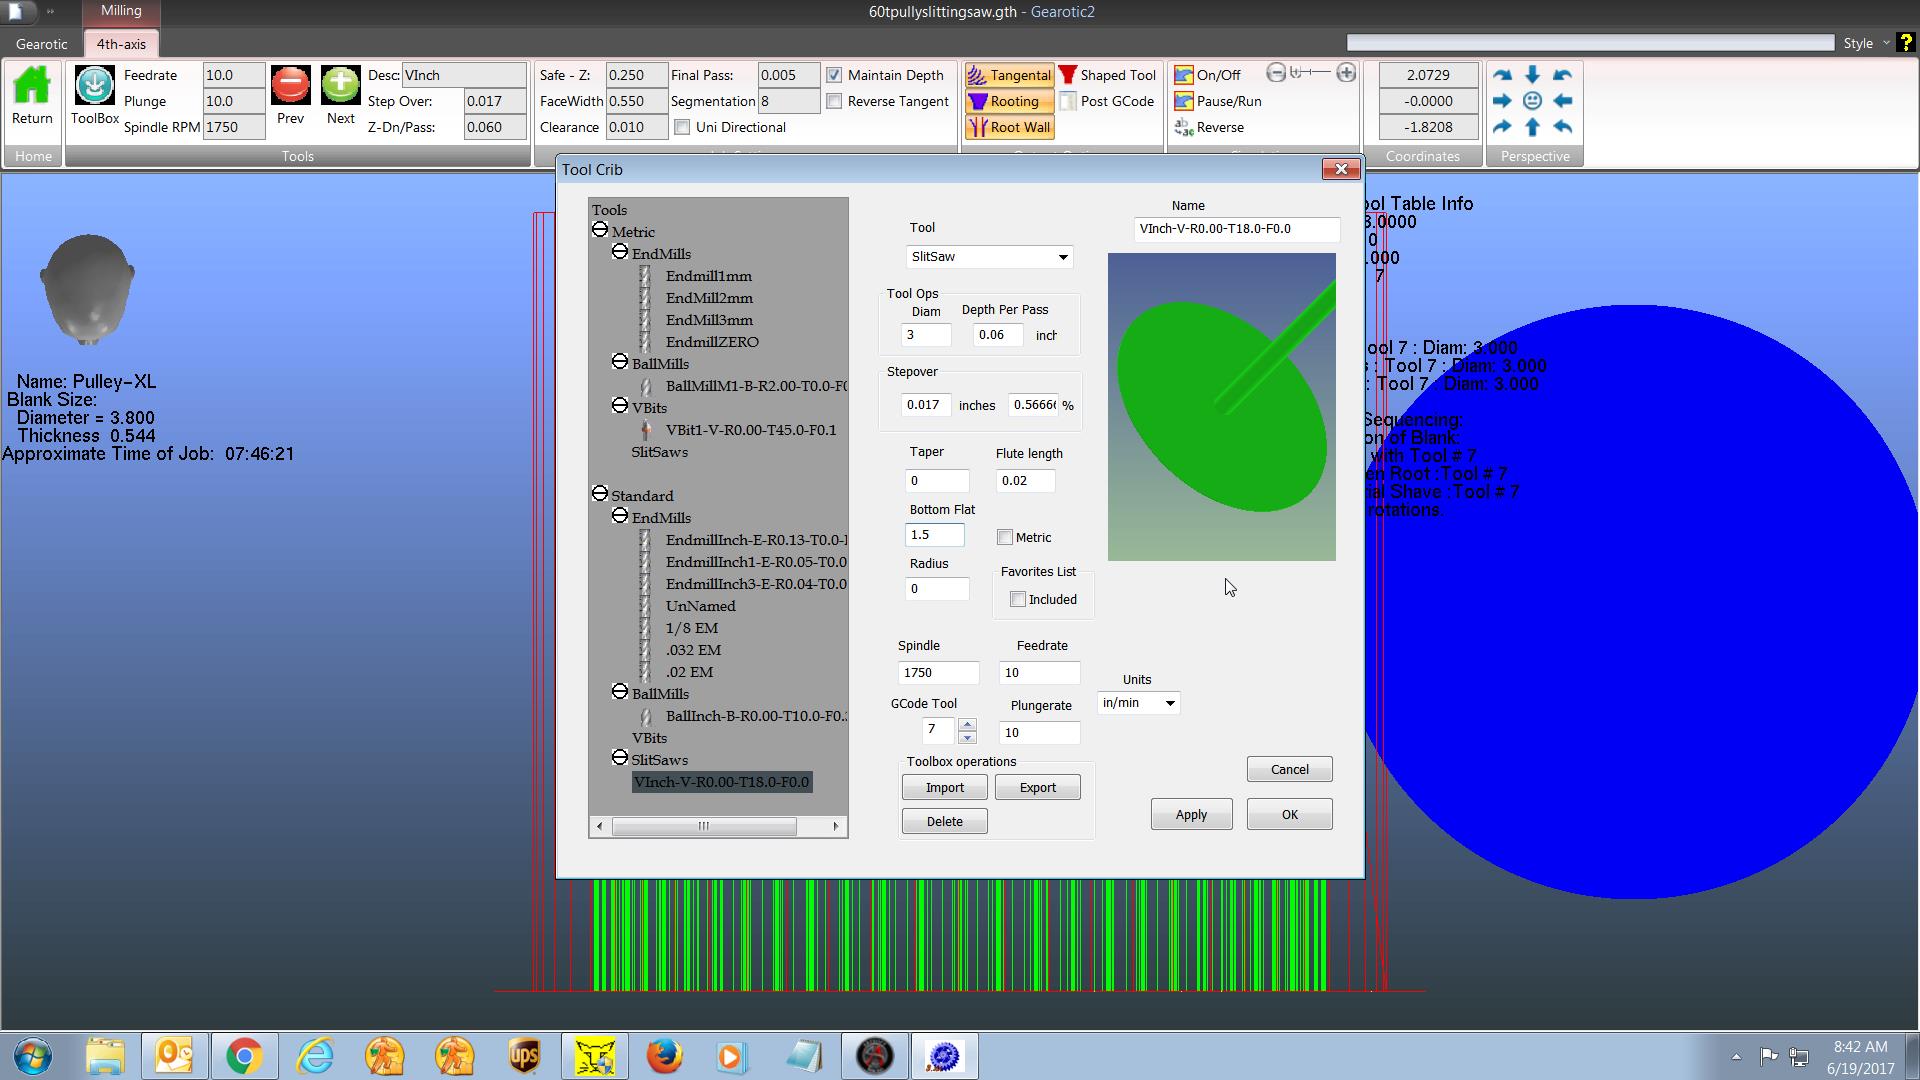The width and height of the screenshot is (1920, 1080).
Task: Click the tool tree horizontal scrollbar
Action: pos(703,826)
